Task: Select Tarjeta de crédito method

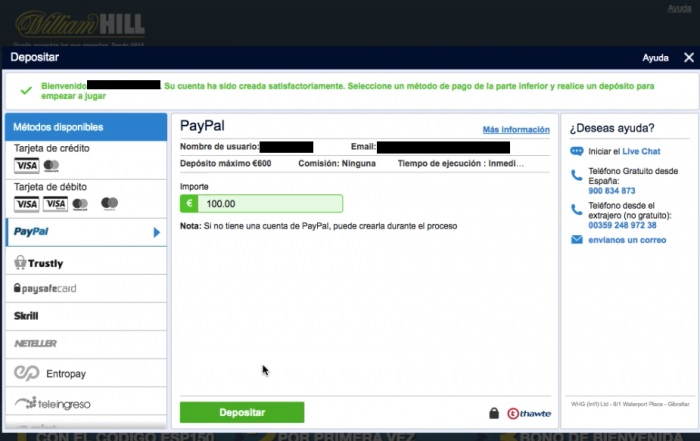Action: (86, 160)
